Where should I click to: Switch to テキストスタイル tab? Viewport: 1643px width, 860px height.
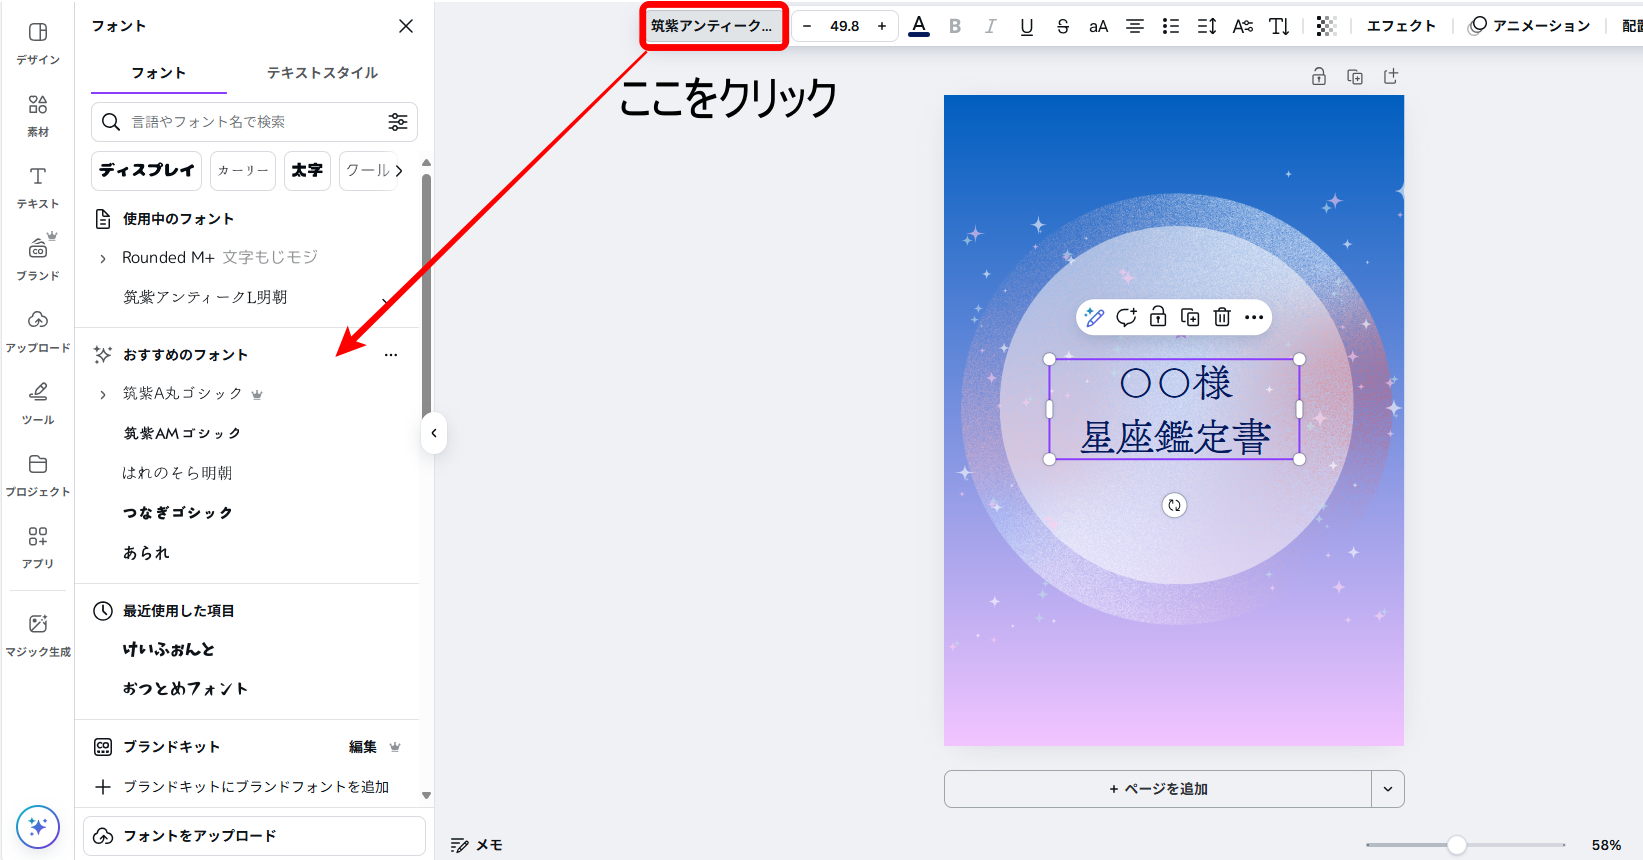point(322,73)
